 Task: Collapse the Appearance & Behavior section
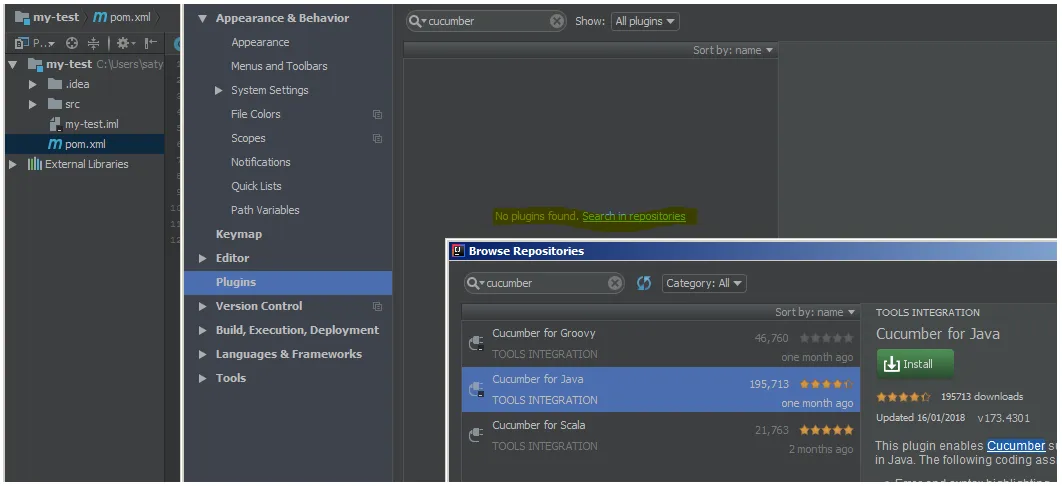pyautogui.click(x=202, y=18)
